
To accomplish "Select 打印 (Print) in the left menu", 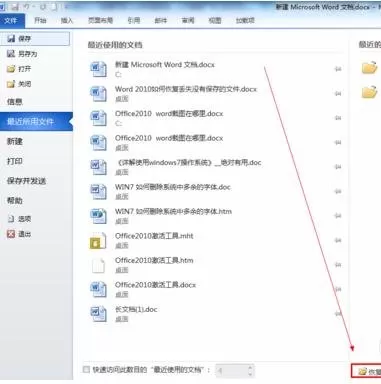I will (15, 161).
